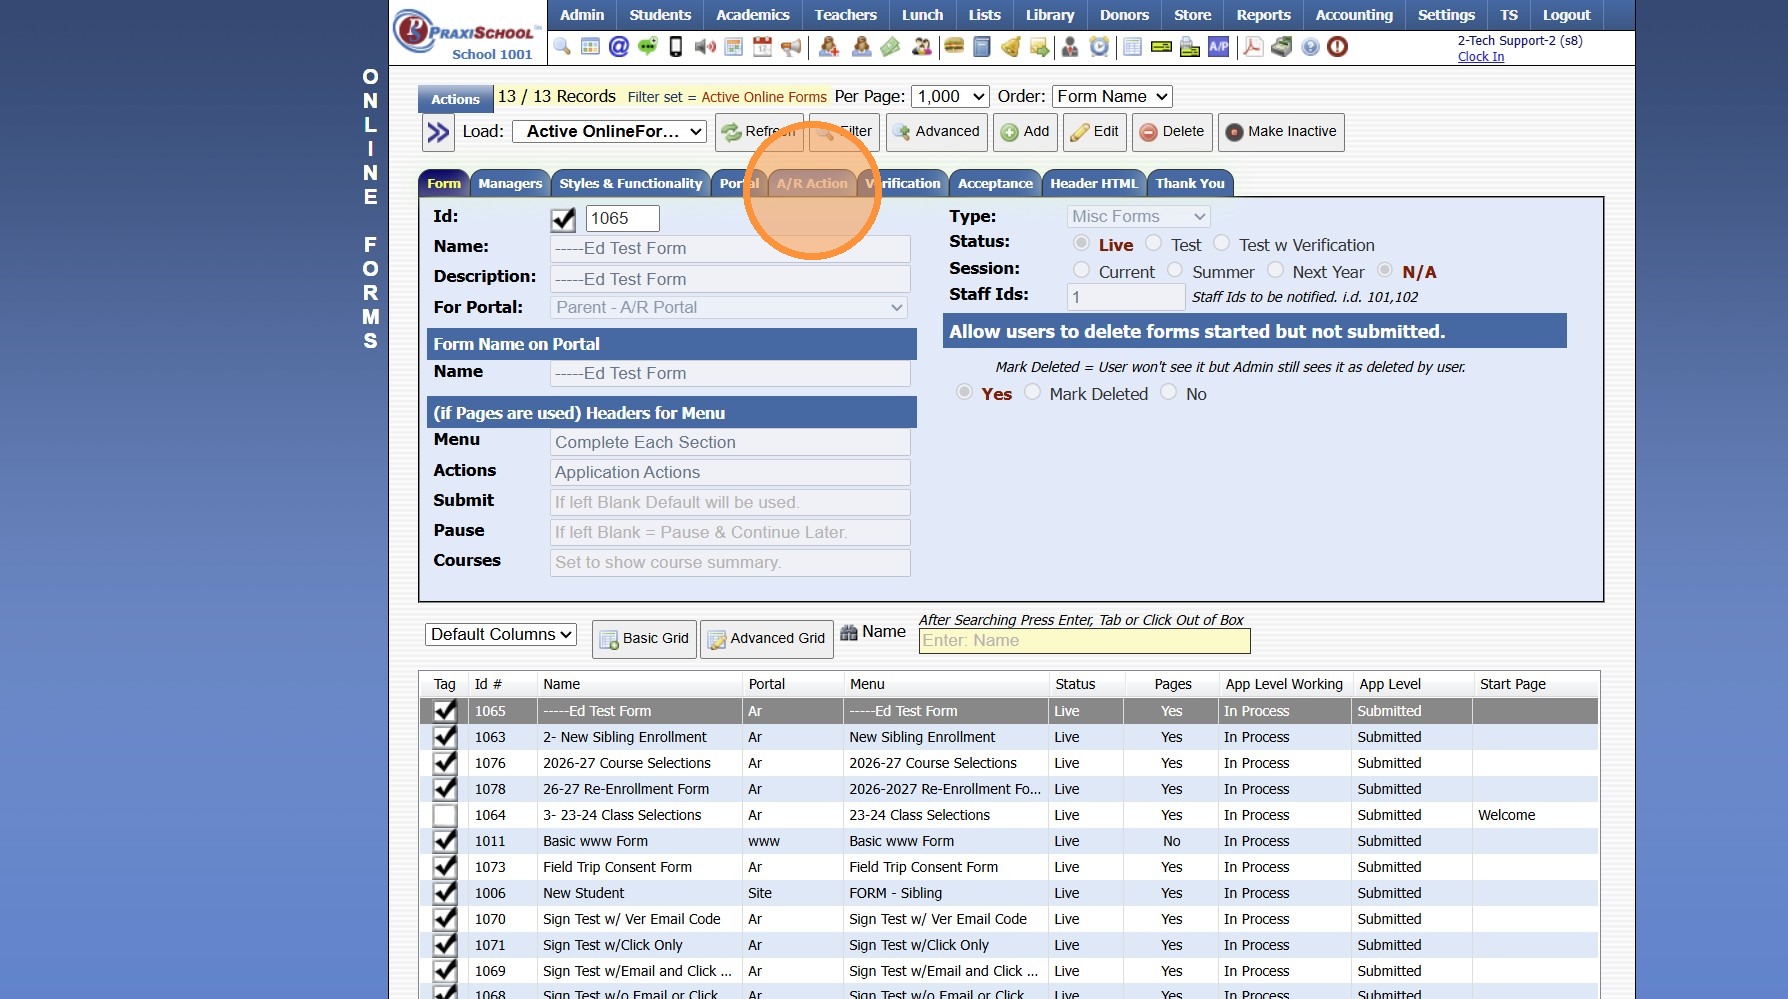Select the Field Trip Consent Form row

(x=617, y=867)
